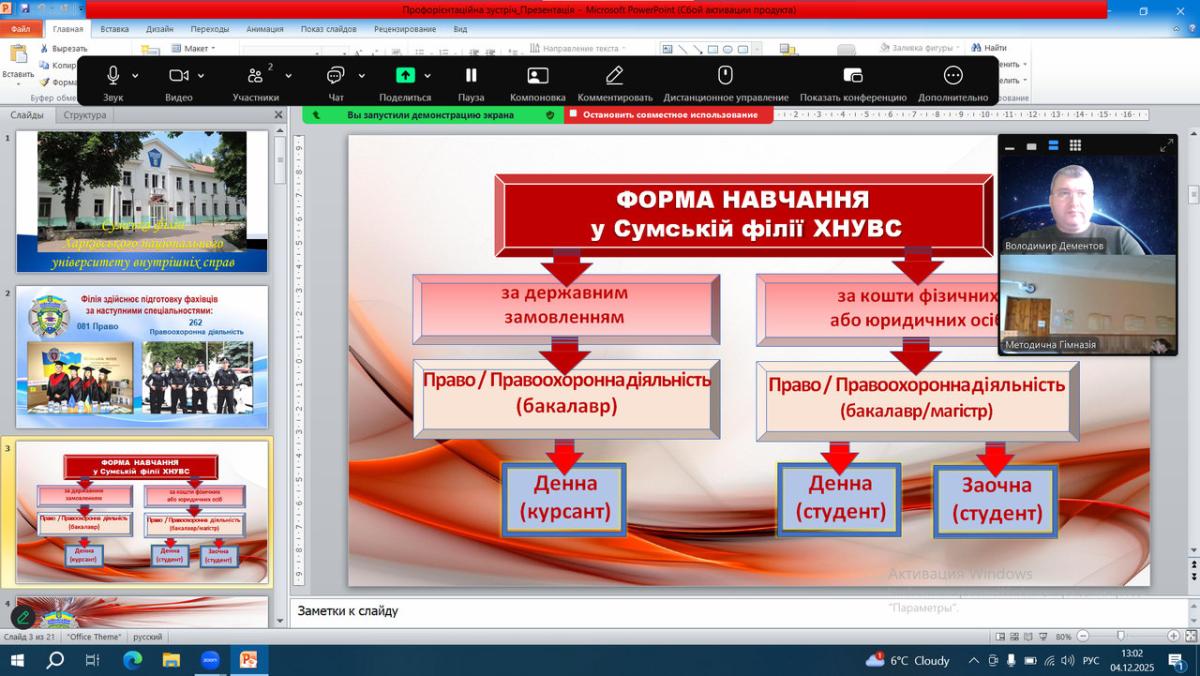Mute microphone using the Звук icon
The width and height of the screenshot is (1200, 676).
pos(113,76)
